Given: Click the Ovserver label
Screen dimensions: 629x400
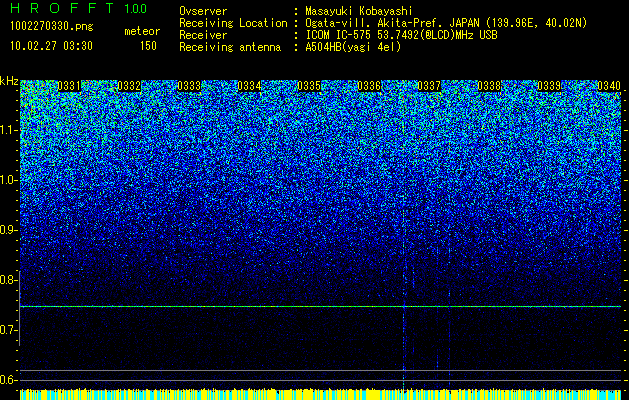Looking at the screenshot, I should click(203, 11).
